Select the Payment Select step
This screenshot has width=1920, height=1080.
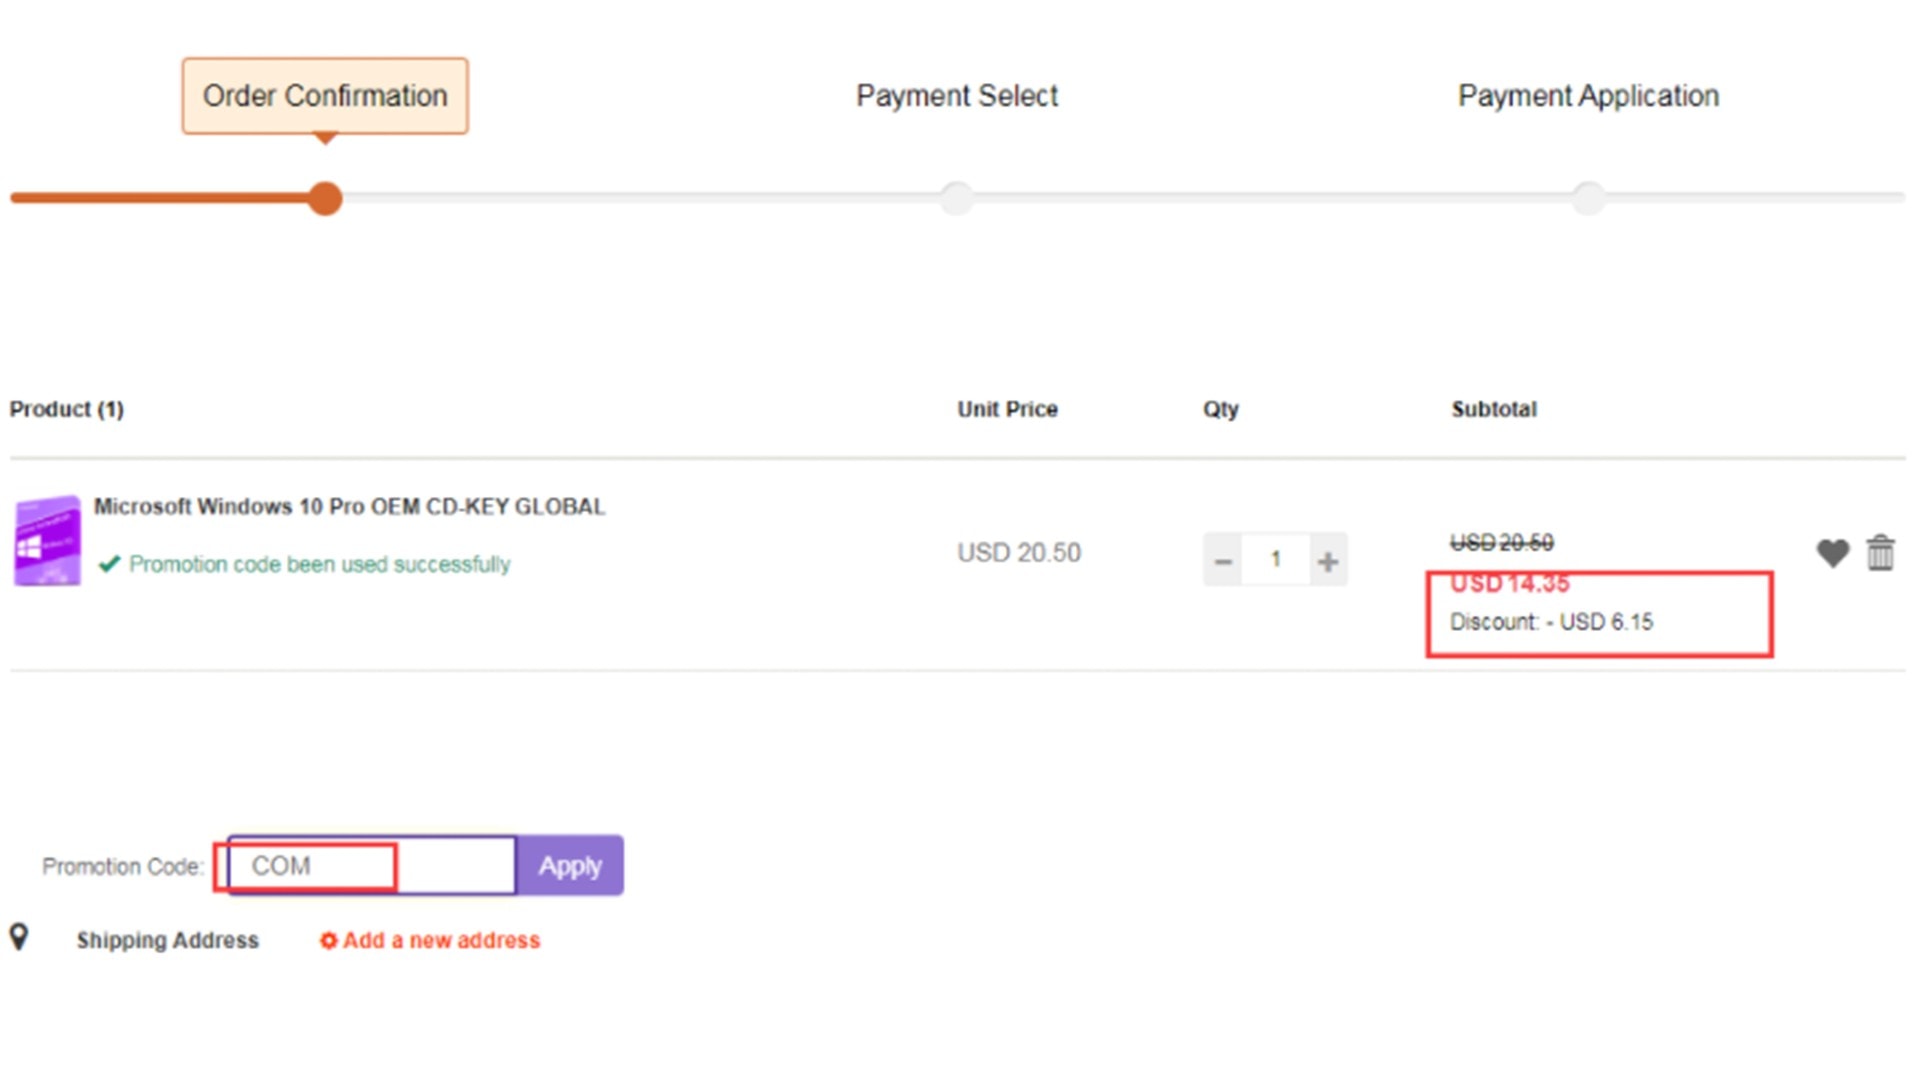point(957,96)
